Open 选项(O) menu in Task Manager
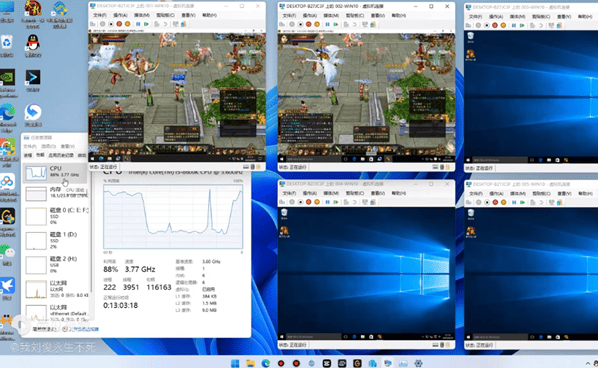This screenshot has height=368, width=598. [48, 146]
